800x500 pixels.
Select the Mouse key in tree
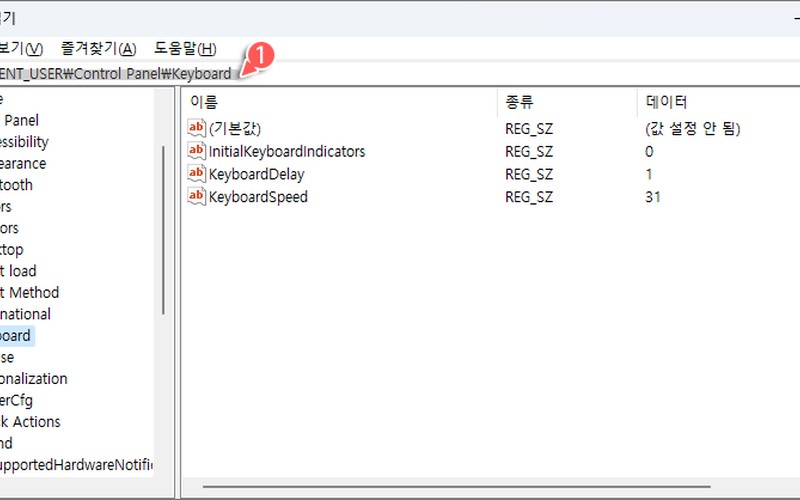click(7, 357)
